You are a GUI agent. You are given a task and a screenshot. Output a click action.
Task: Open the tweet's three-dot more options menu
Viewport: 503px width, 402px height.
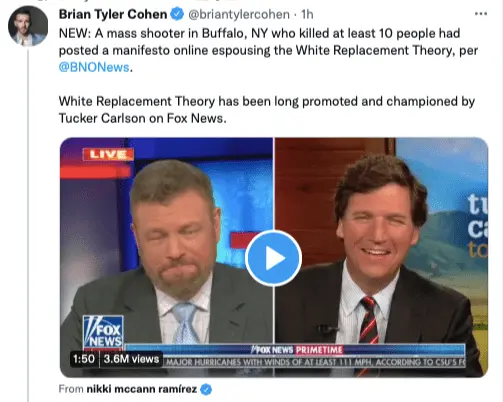click(x=481, y=14)
